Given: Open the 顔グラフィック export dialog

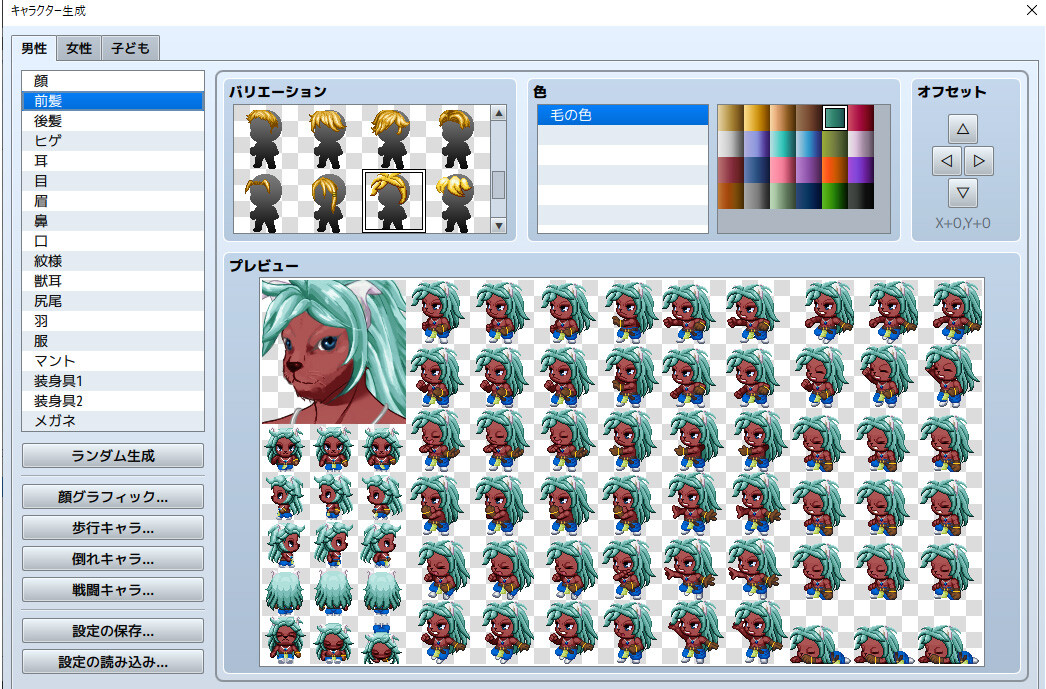Looking at the screenshot, I should (x=112, y=496).
